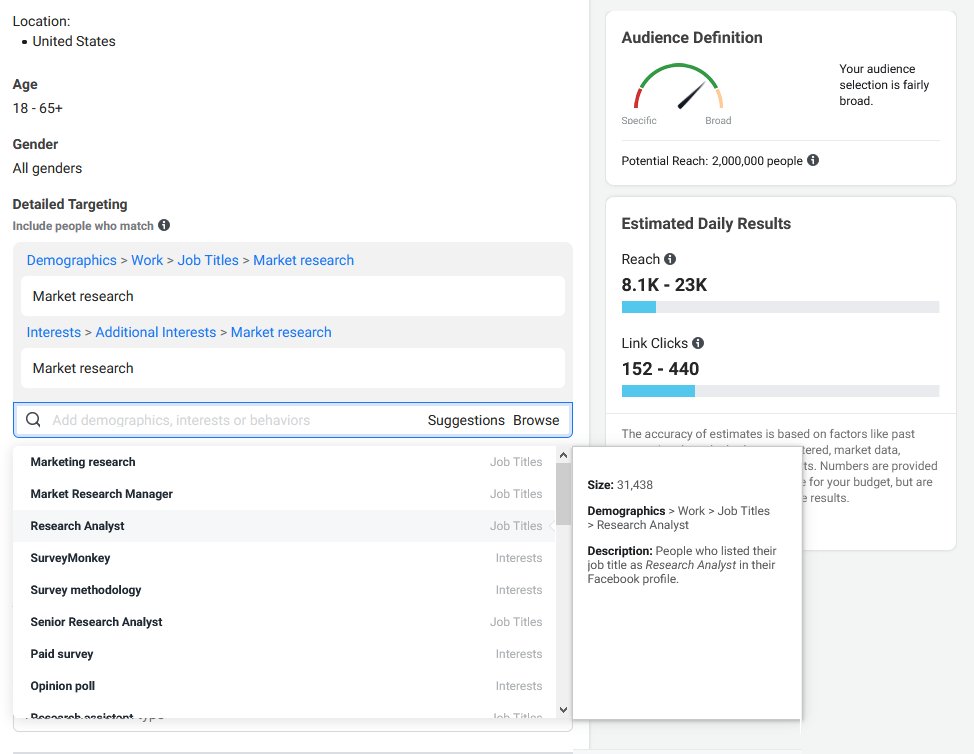The width and height of the screenshot is (974, 754).
Task: Open the Demographics breadcrumb link
Action: click(71, 260)
